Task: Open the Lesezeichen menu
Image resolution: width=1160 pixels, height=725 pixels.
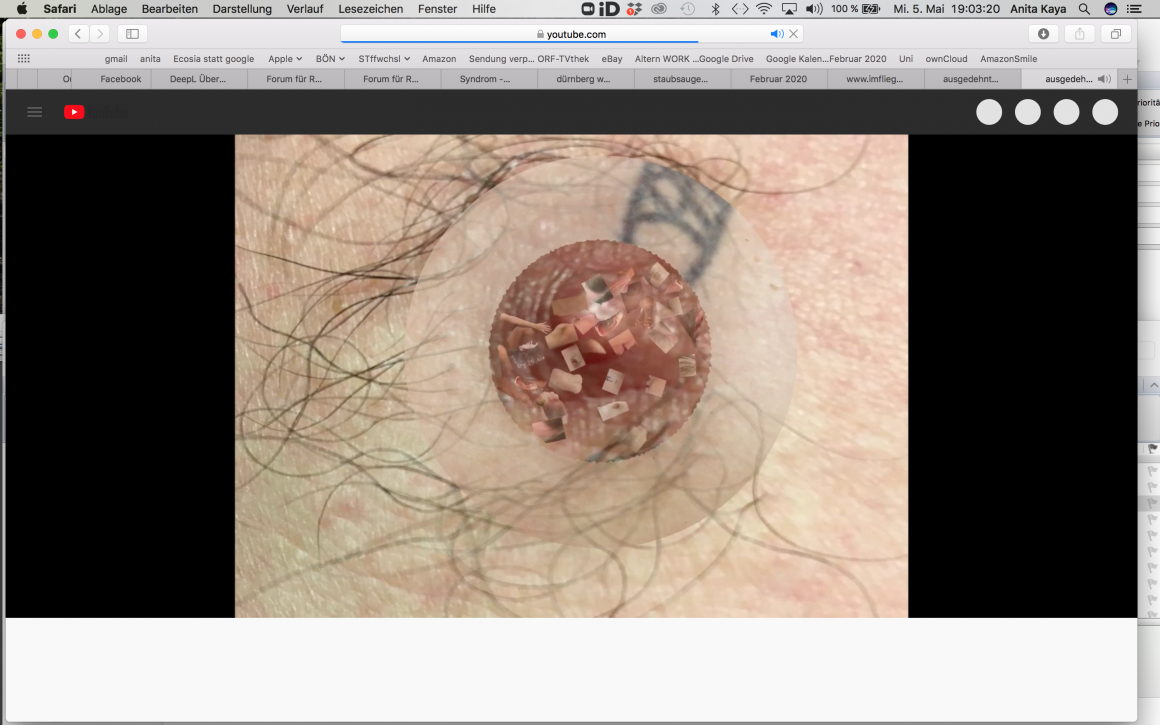Action: 370,9
